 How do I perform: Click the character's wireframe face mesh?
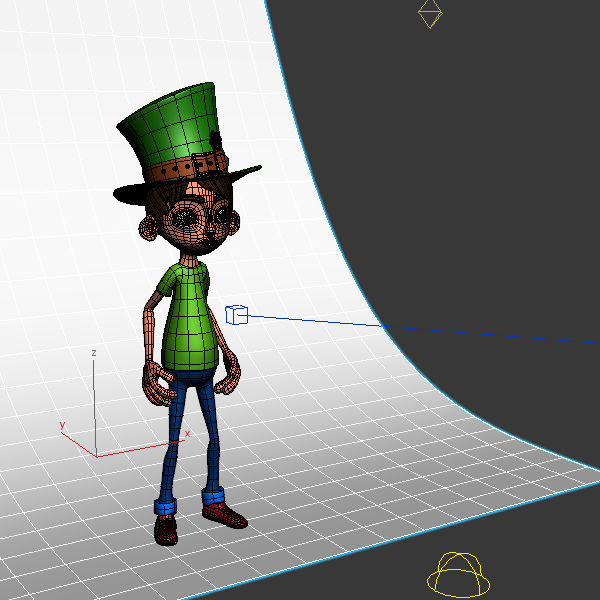195,222
